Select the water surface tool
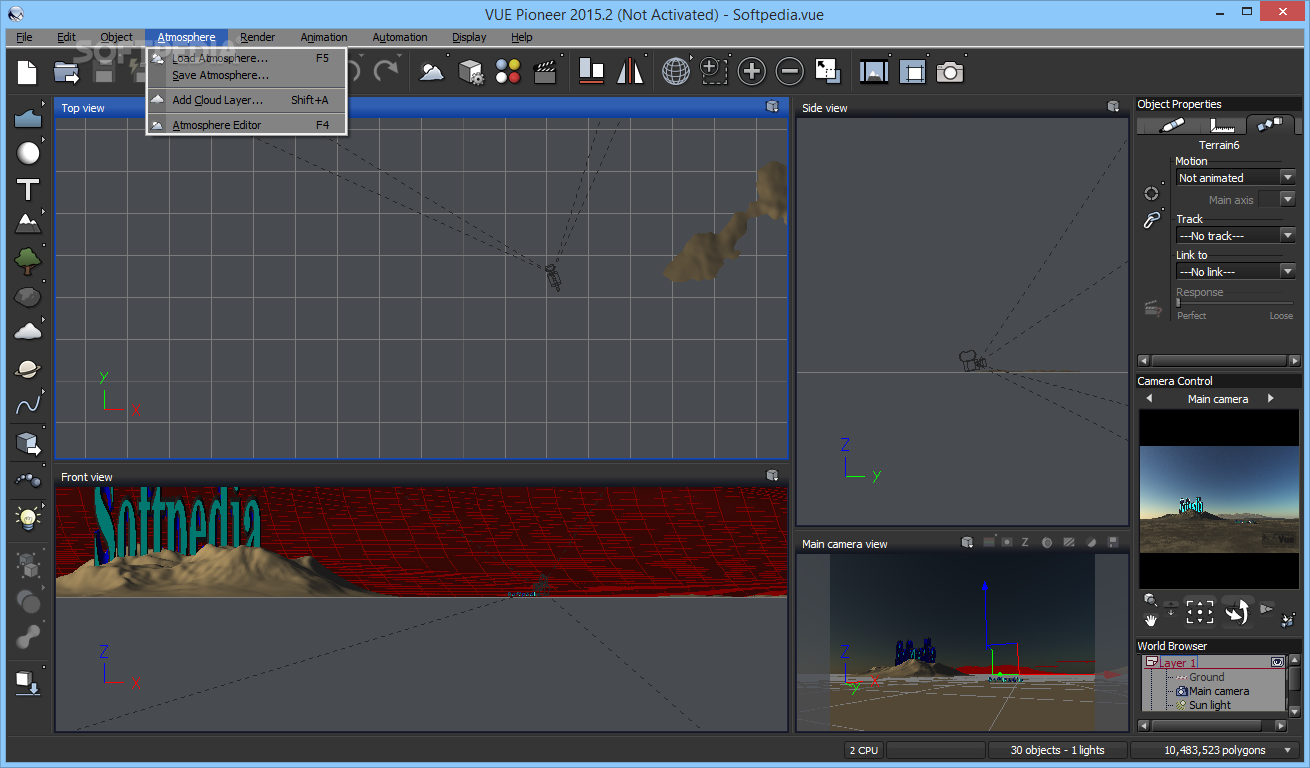Image resolution: width=1310 pixels, height=768 pixels. tap(28, 118)
